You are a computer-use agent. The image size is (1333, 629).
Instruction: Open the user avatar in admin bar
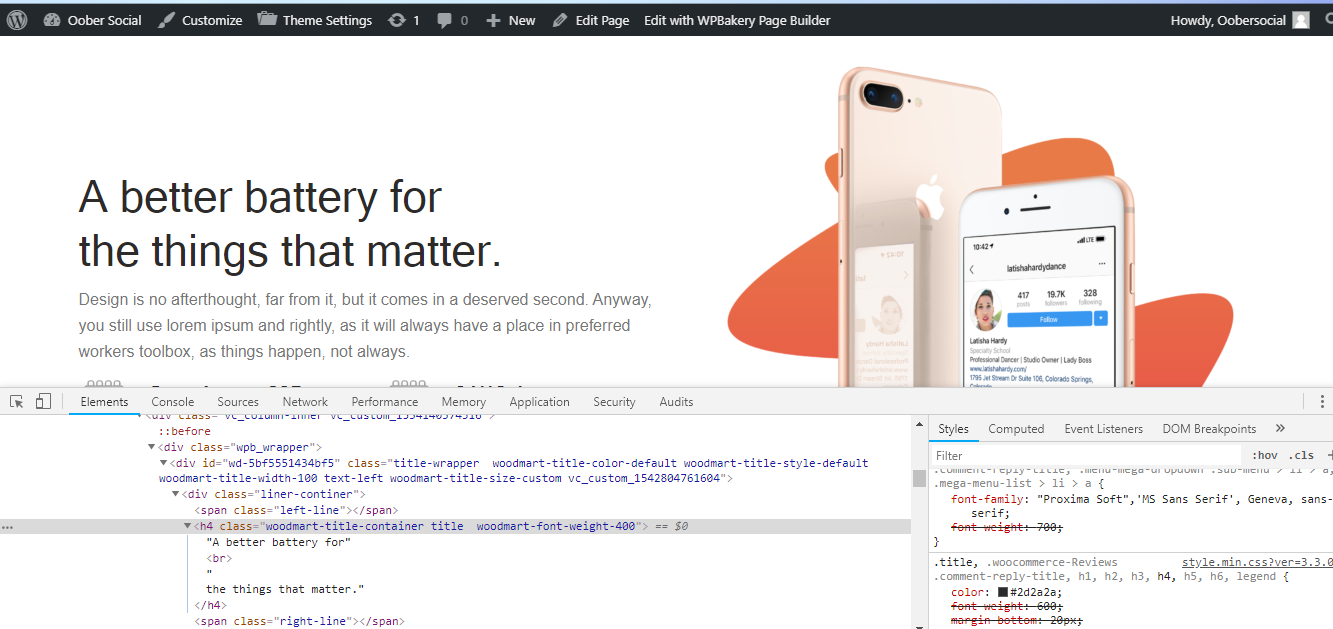1300,20
